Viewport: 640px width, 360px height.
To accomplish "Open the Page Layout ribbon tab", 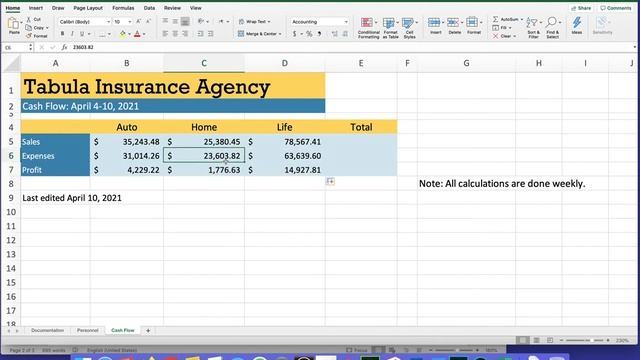I will 88,8.
